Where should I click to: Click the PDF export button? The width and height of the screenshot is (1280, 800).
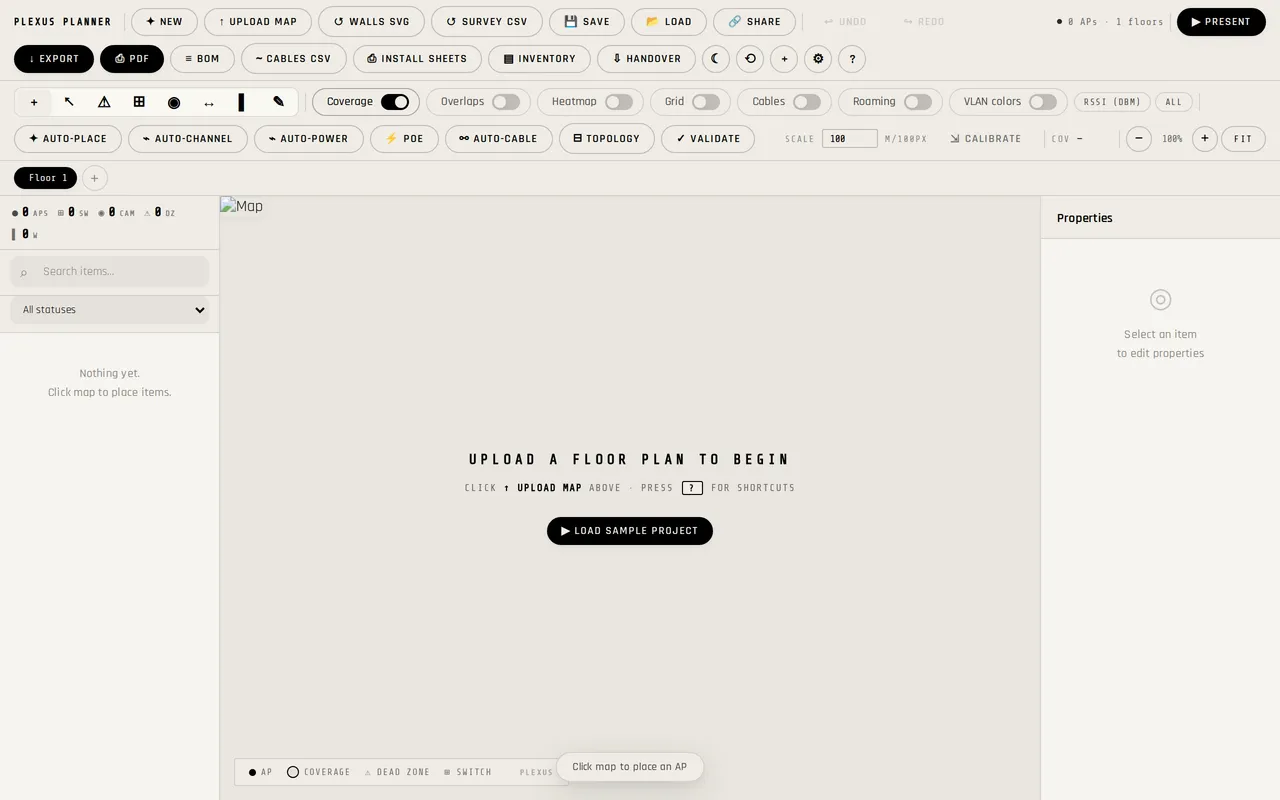click(132, 59)
